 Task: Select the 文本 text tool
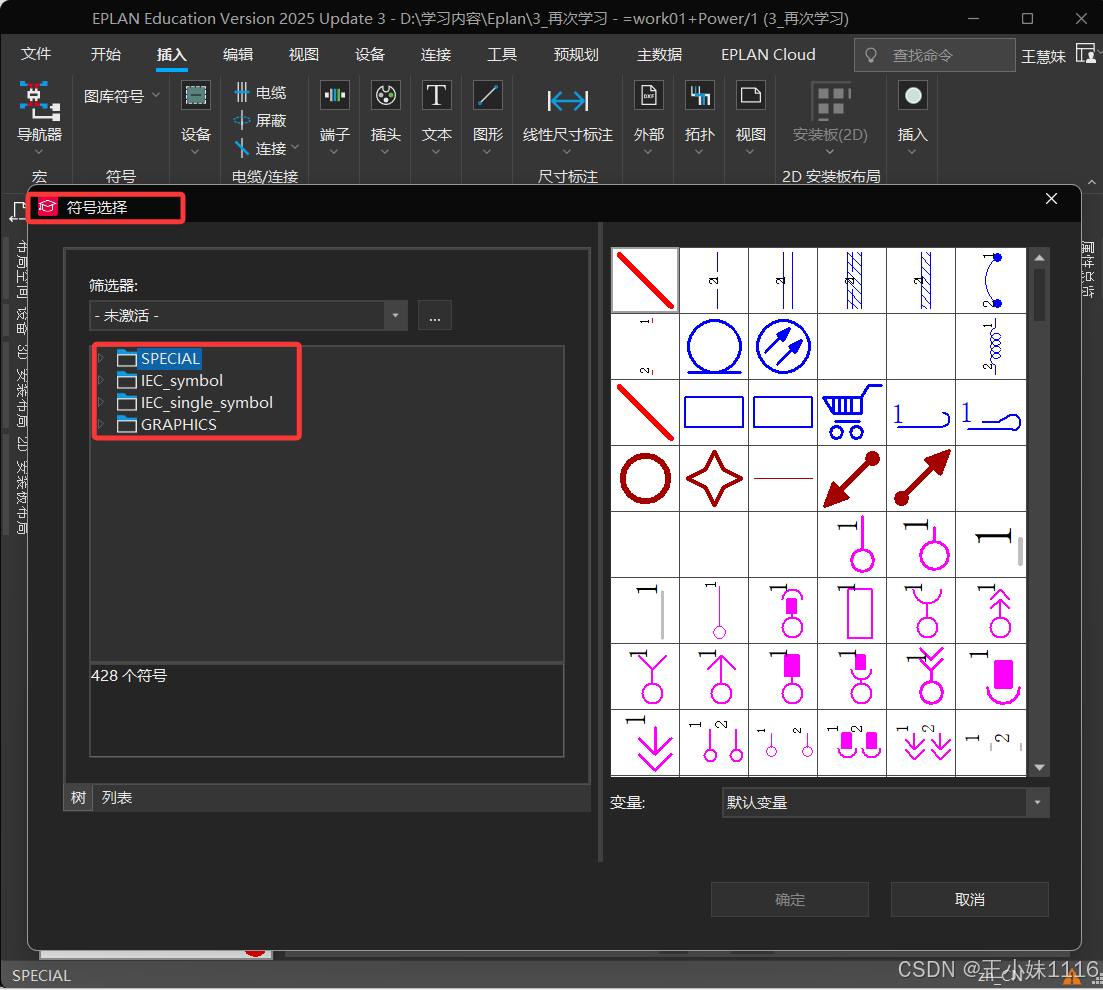click(436, 96)
